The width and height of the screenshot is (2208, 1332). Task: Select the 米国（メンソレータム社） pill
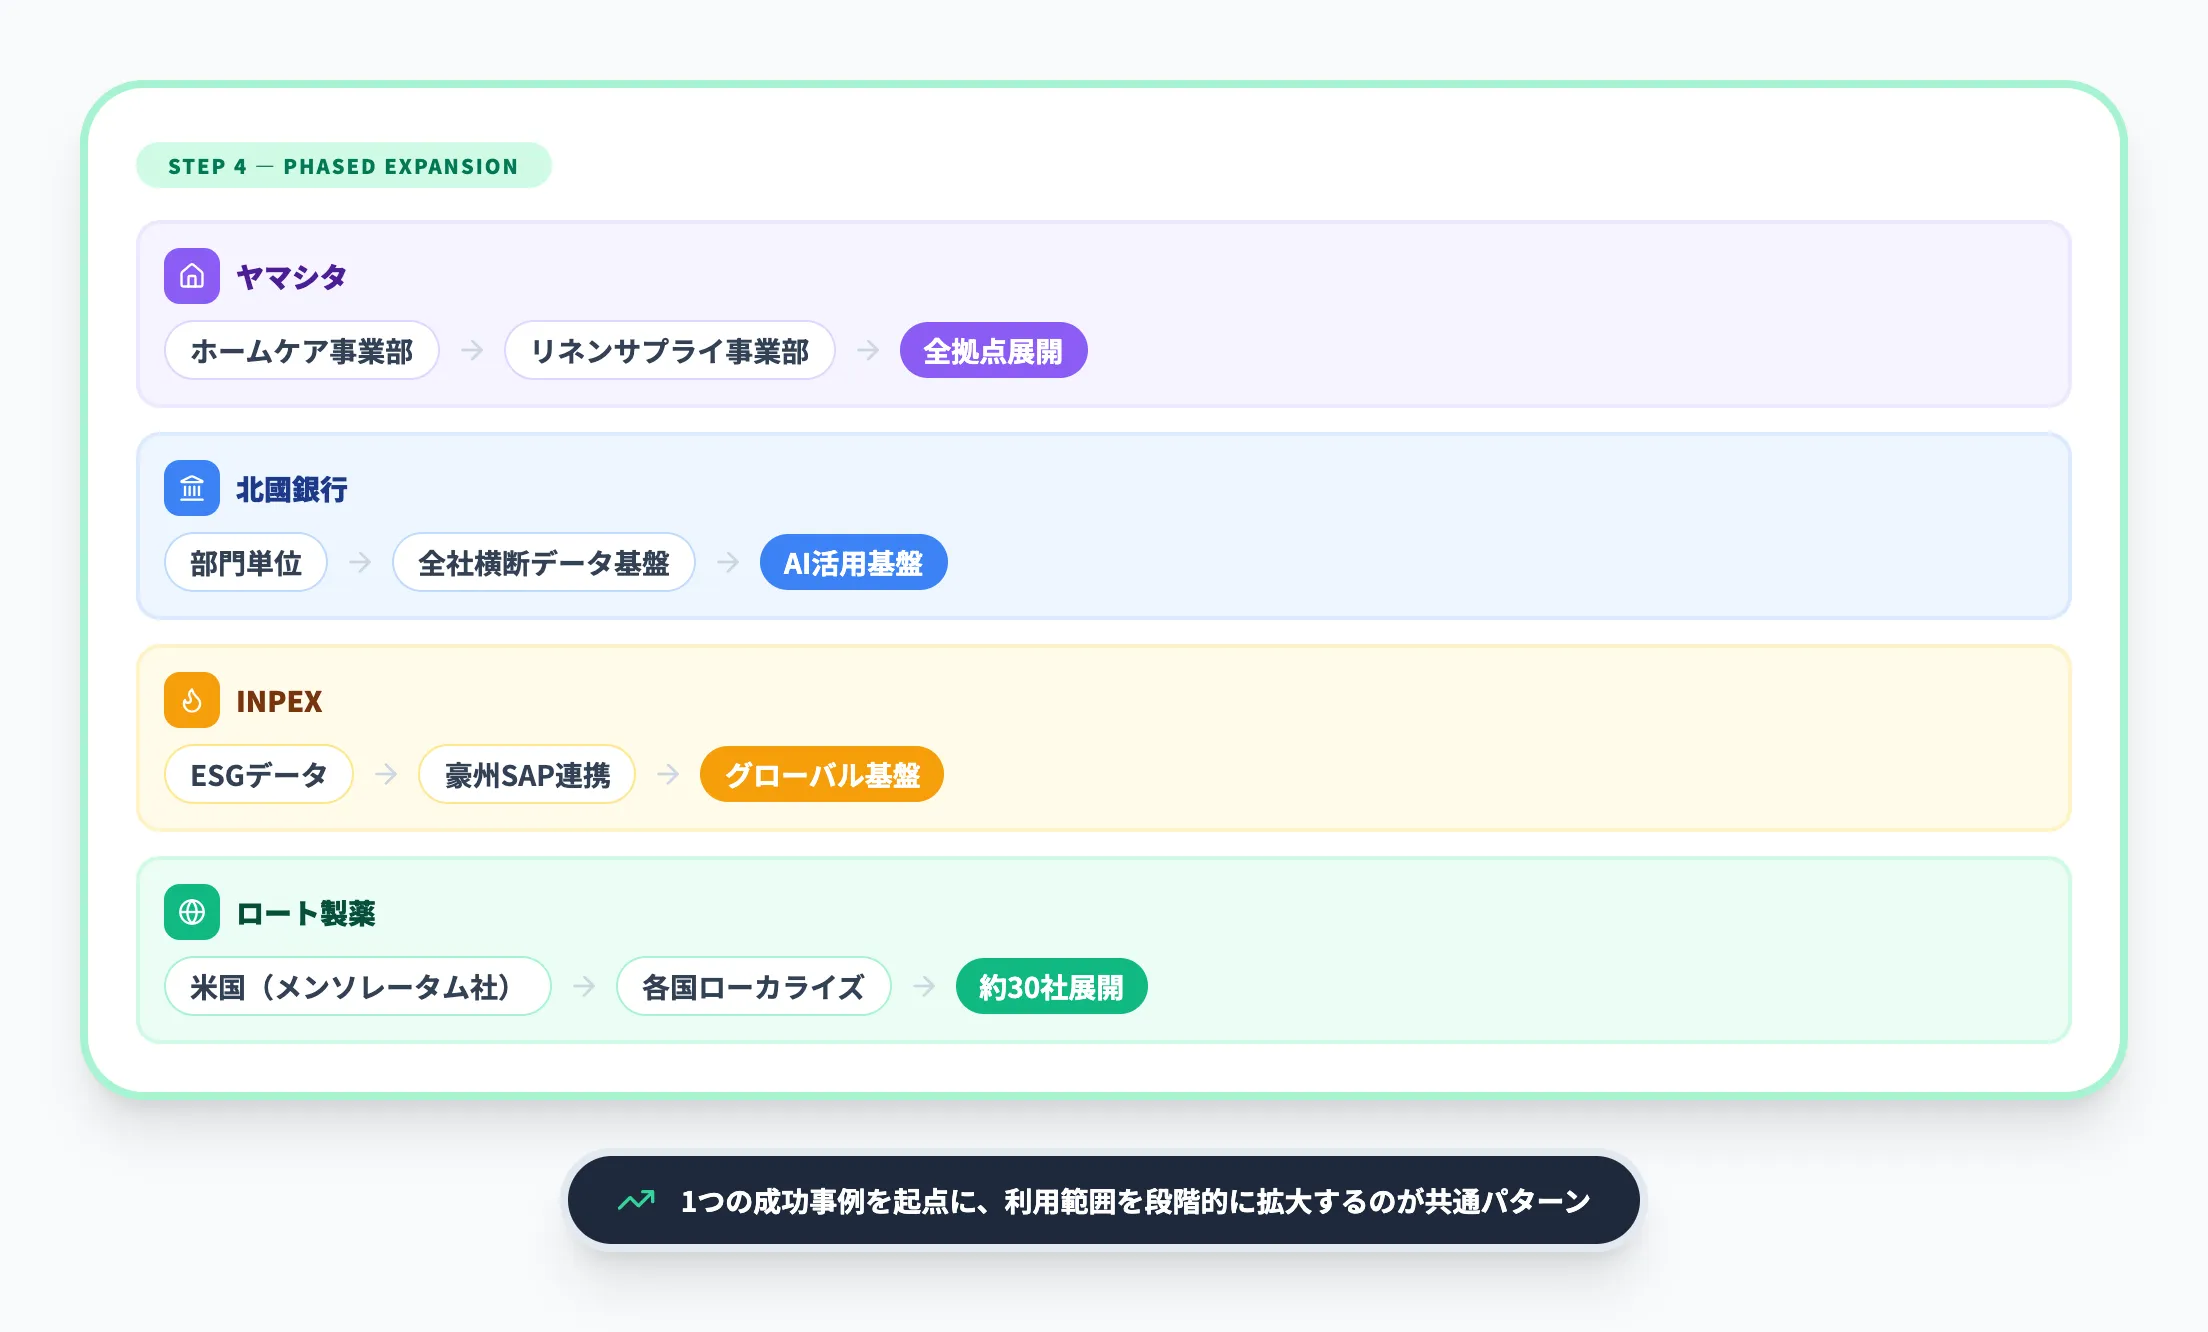pos(357,986)
